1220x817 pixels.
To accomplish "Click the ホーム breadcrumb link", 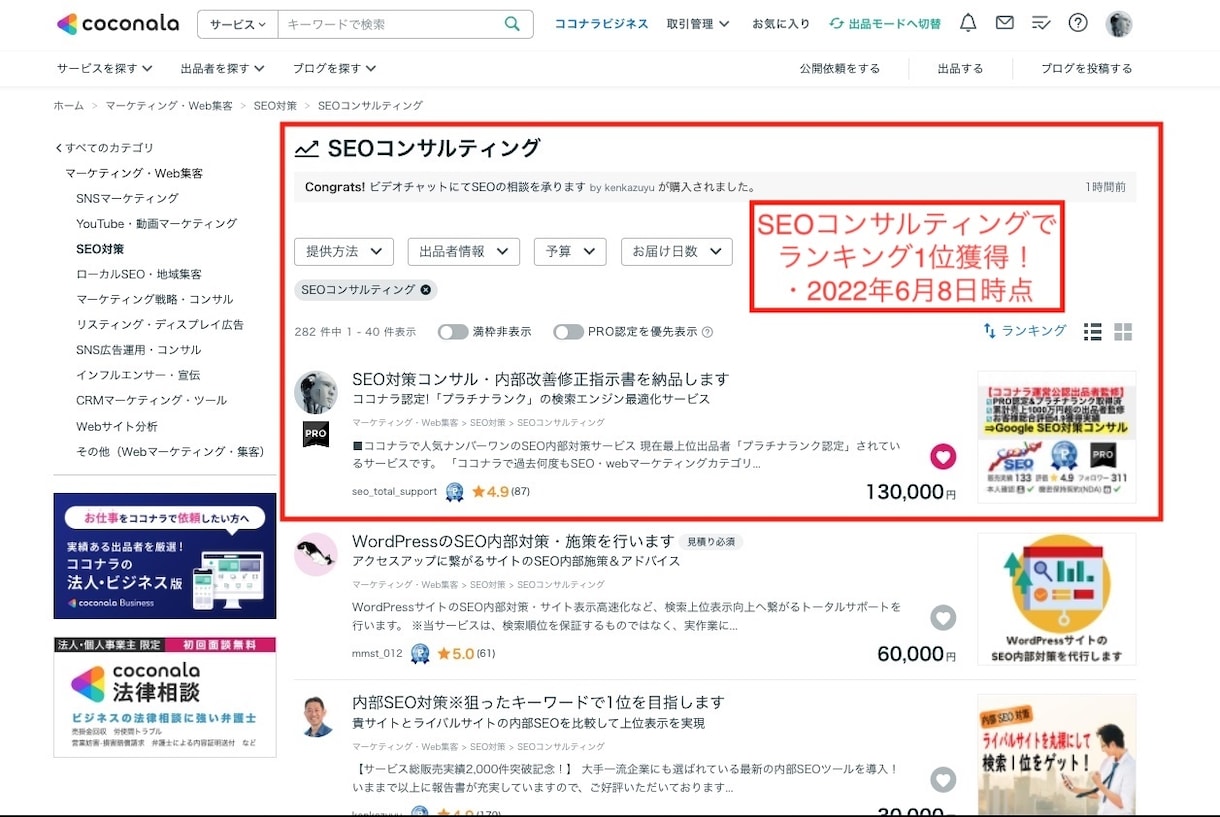I will point(69,106).
